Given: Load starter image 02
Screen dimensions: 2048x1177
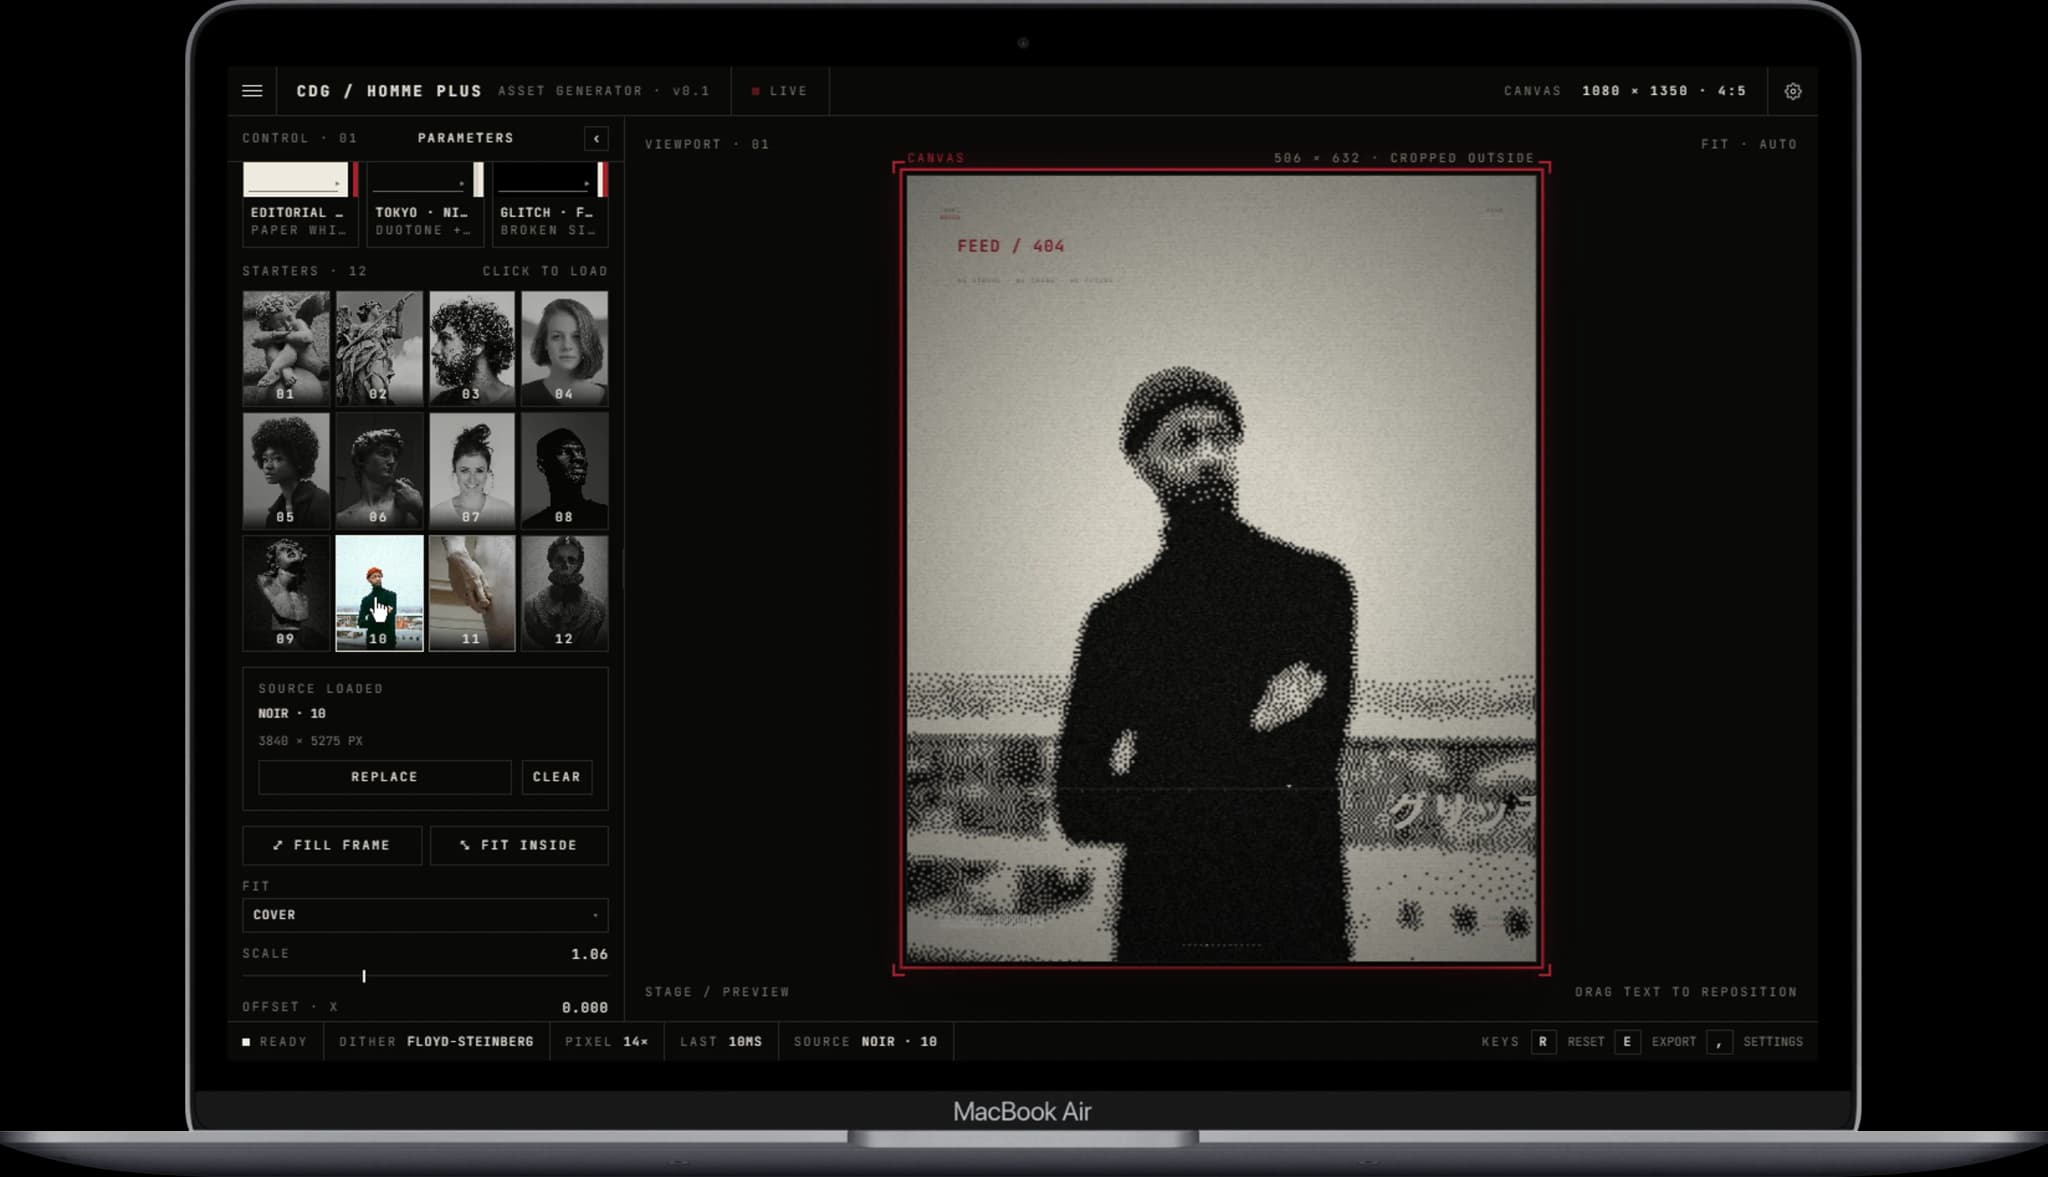Looking at the screenshot, I should pyautogui.click(x=379, y=347).
